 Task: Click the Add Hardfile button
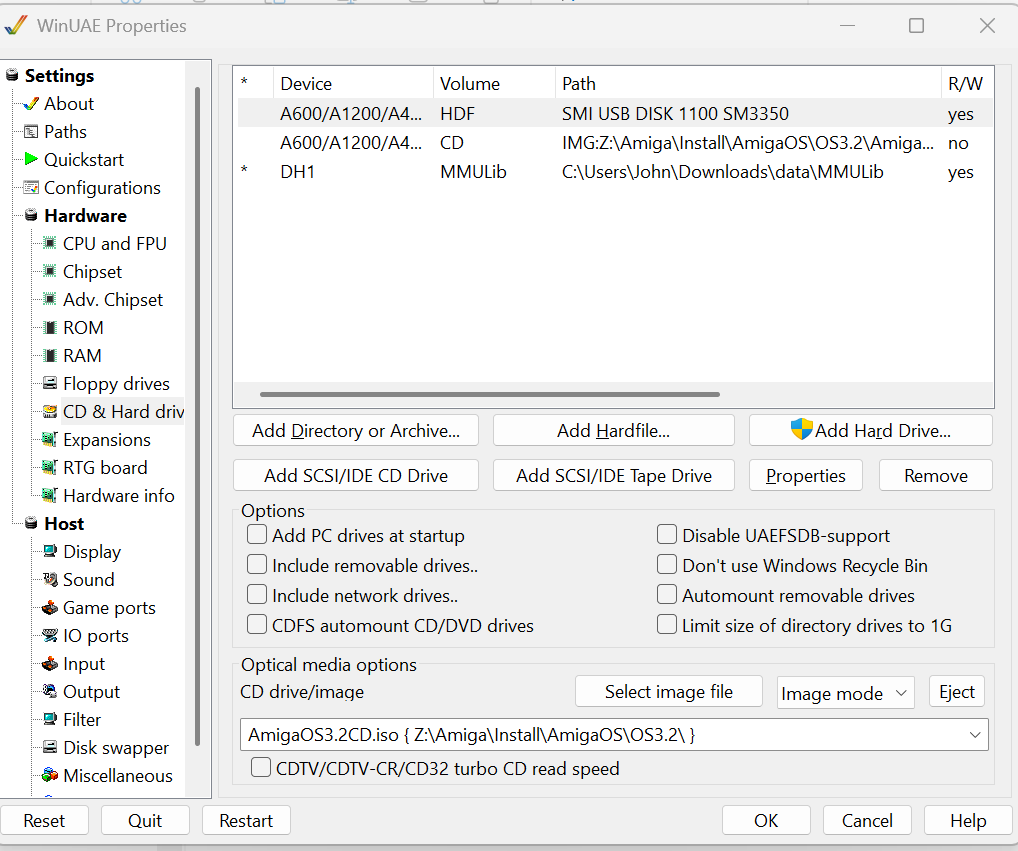click(x=613, y=431)
